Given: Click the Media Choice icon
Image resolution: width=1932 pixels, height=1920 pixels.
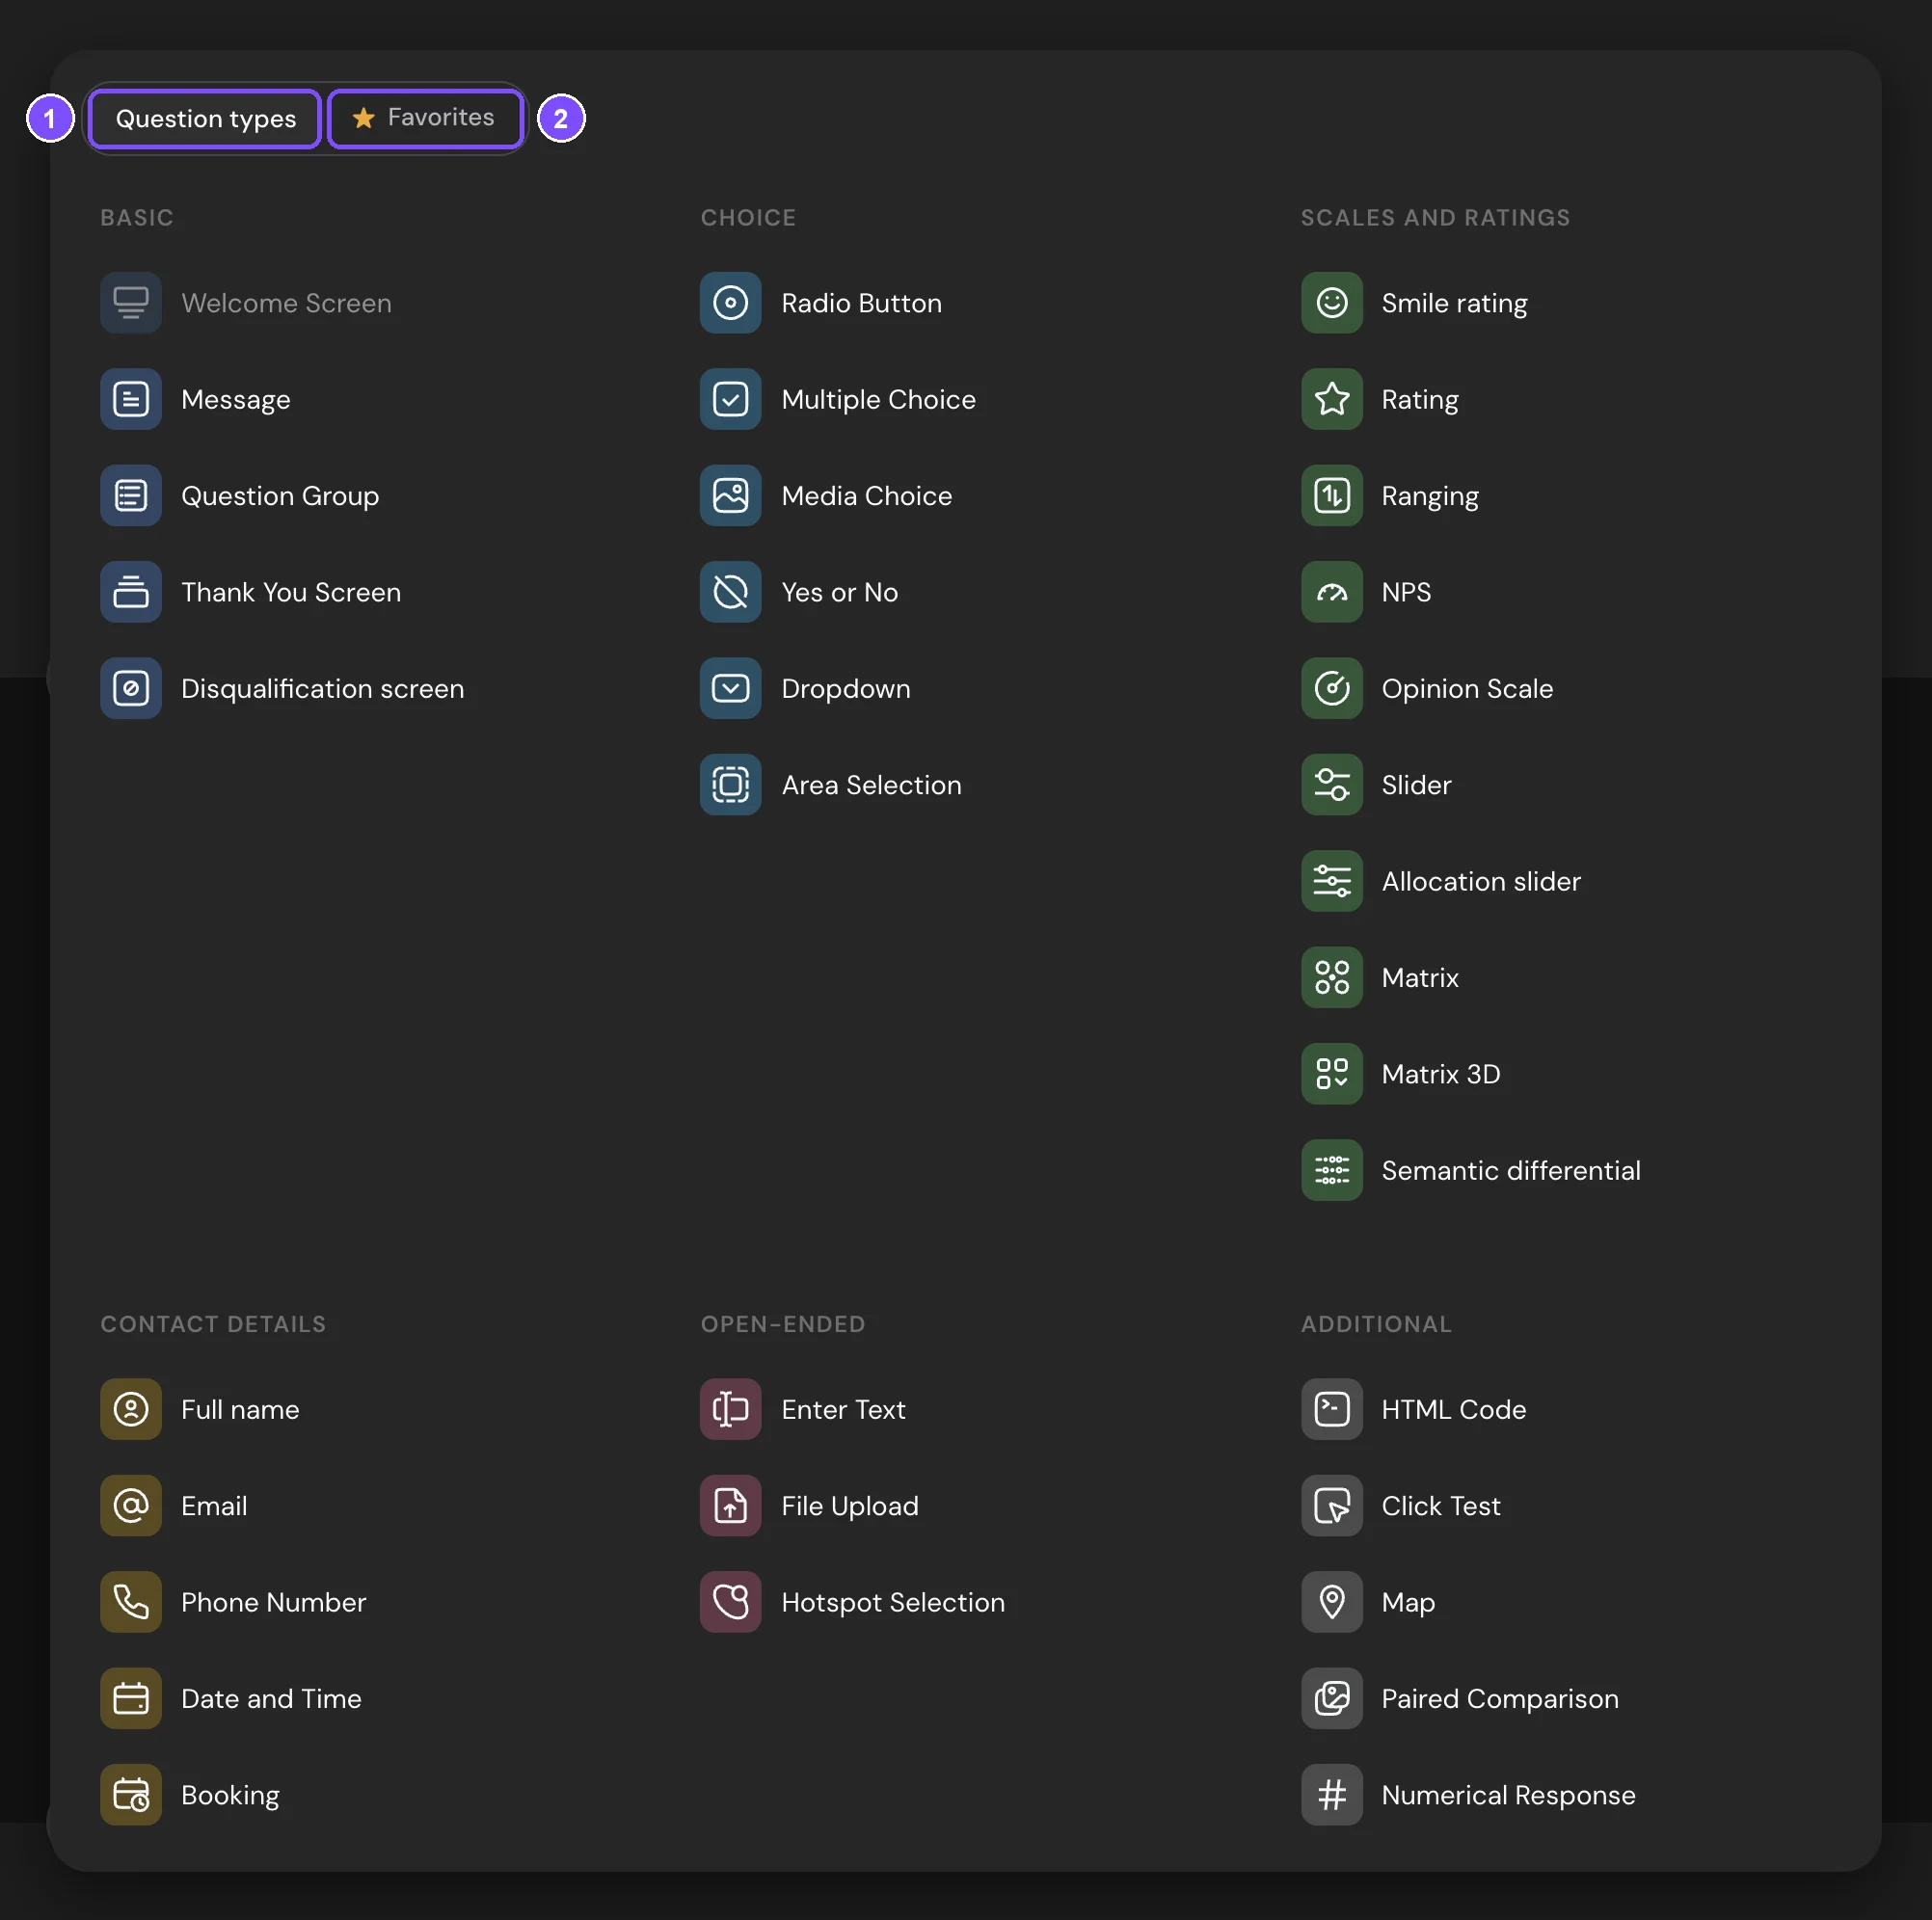Looking at the screenshot, I should [731, 495].
